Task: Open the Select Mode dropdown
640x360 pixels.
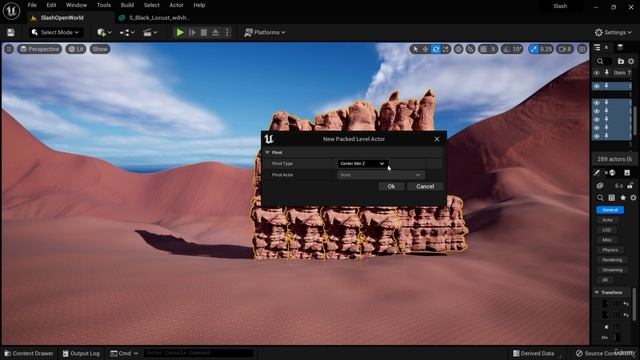Action: pyautogui.click(x=56, y=32)
